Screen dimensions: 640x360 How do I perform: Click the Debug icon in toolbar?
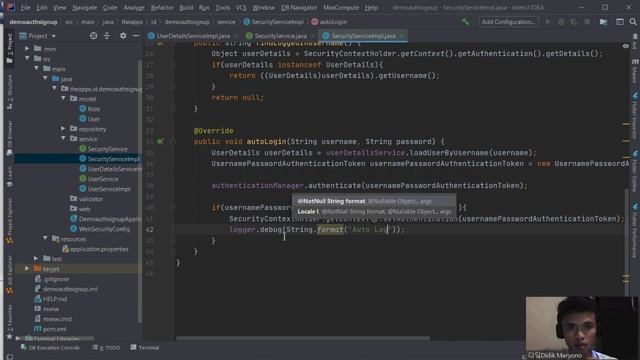point(561,22)
